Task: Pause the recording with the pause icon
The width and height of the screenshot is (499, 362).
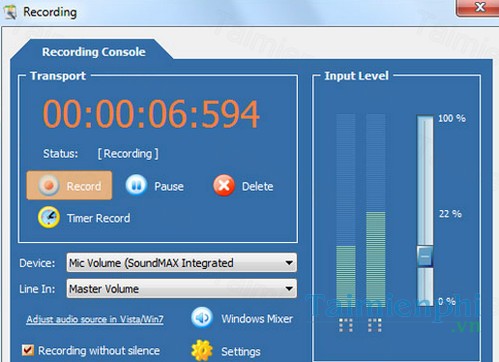Action: tap(136, 185)
